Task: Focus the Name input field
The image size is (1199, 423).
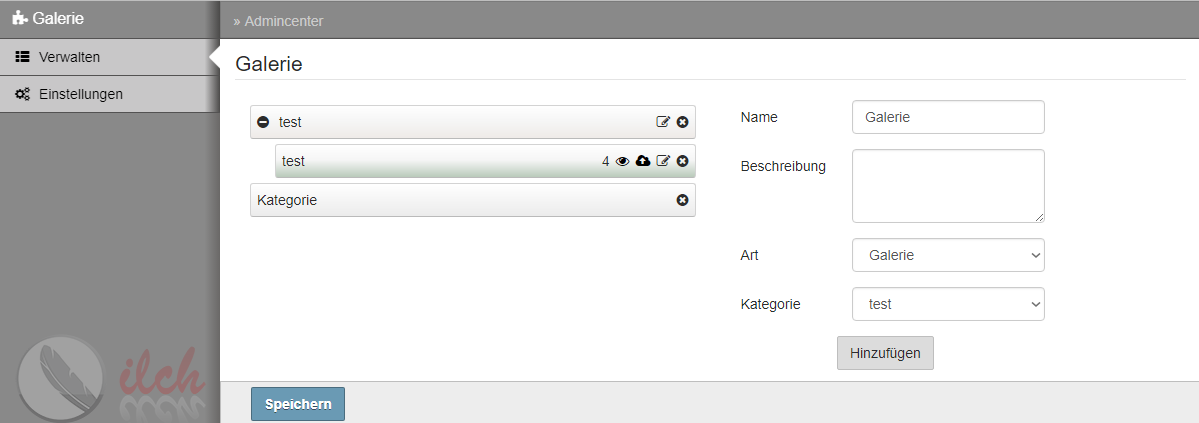Action: click(x=948, y=117)
